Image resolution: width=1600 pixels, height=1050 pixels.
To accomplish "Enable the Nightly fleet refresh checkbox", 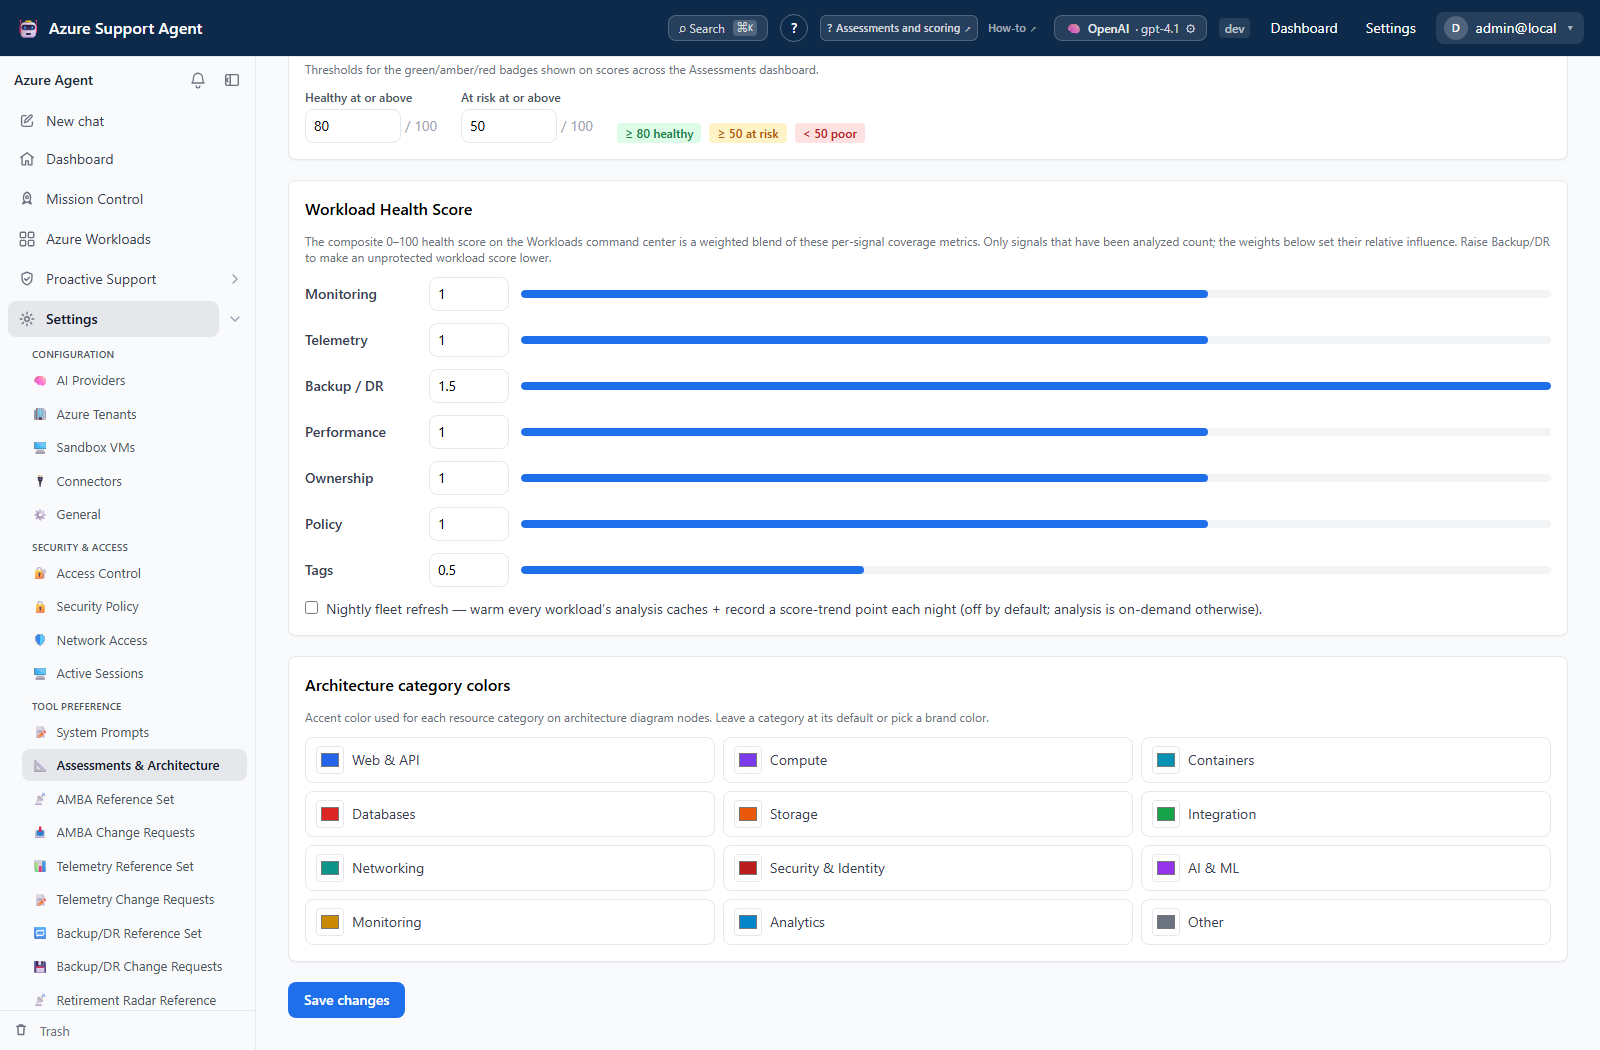I will tap(312, 608).
